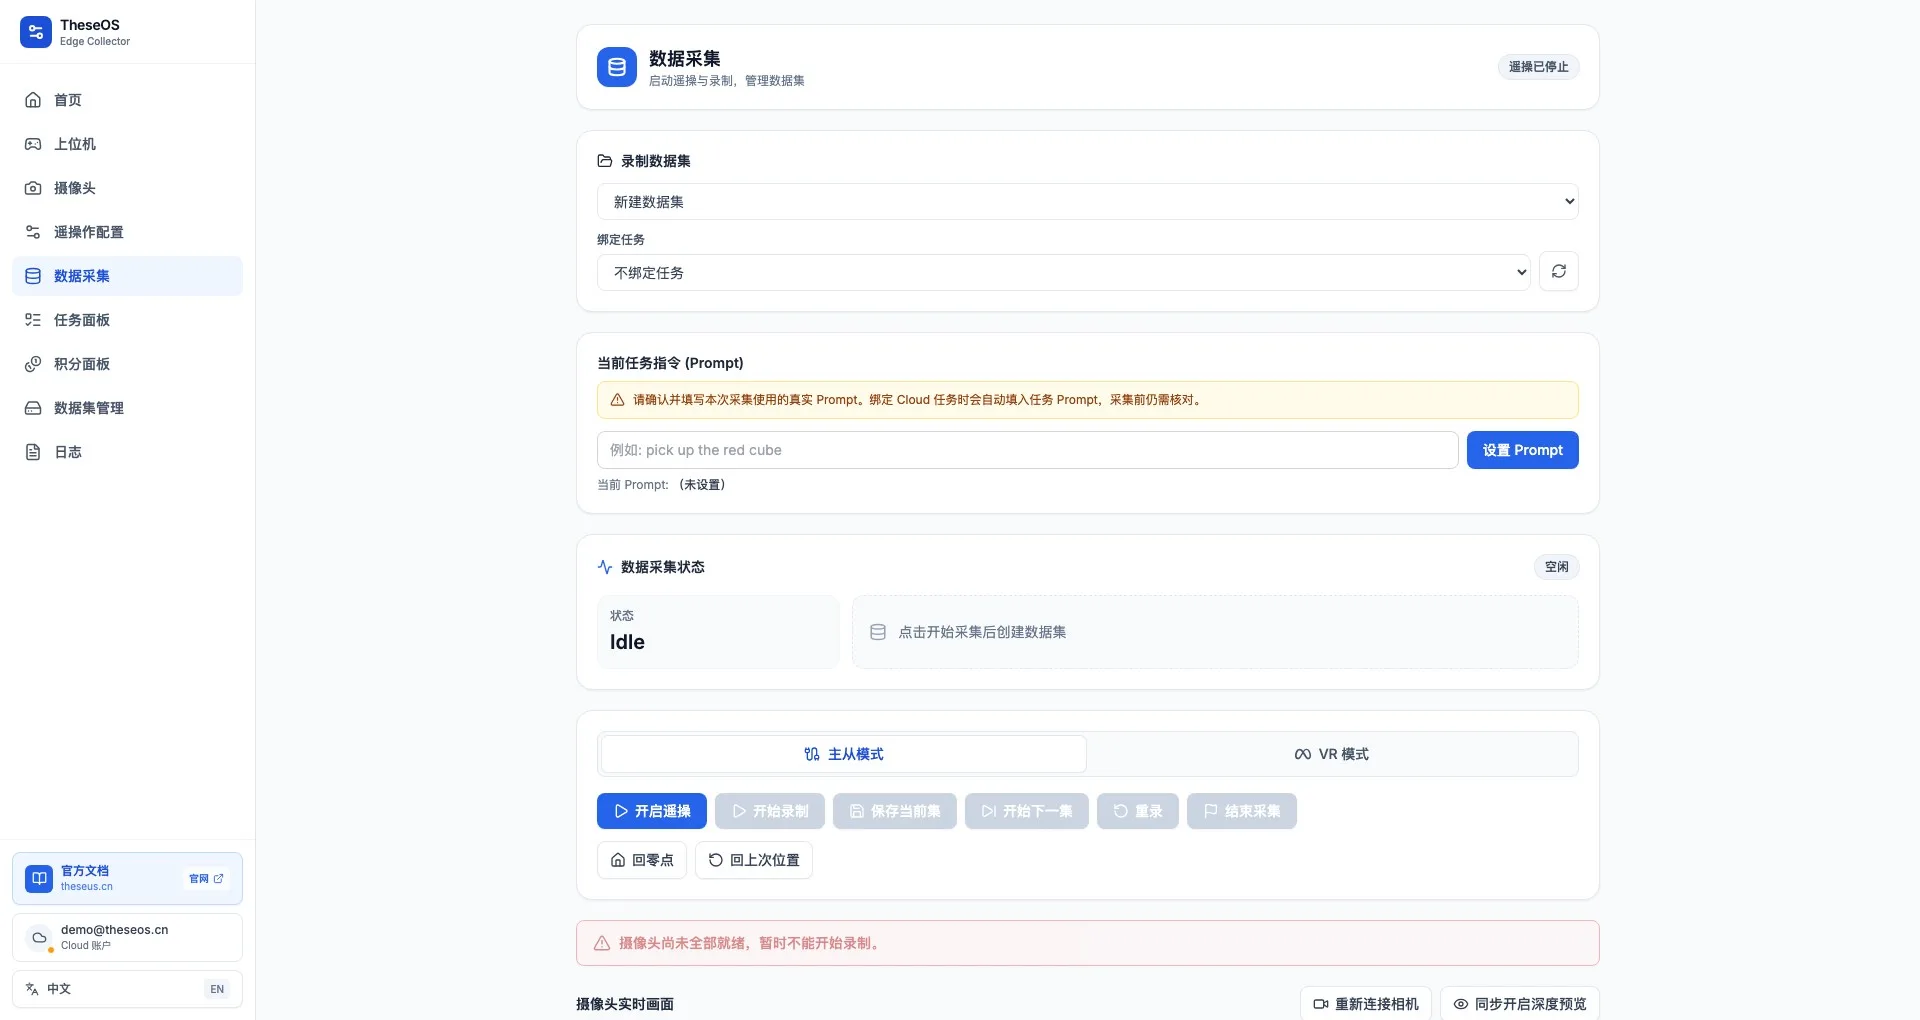This screenshot has width=1920, height=1020.
Task: Click the 空闲 status badge
Action: pos(1556,567)
